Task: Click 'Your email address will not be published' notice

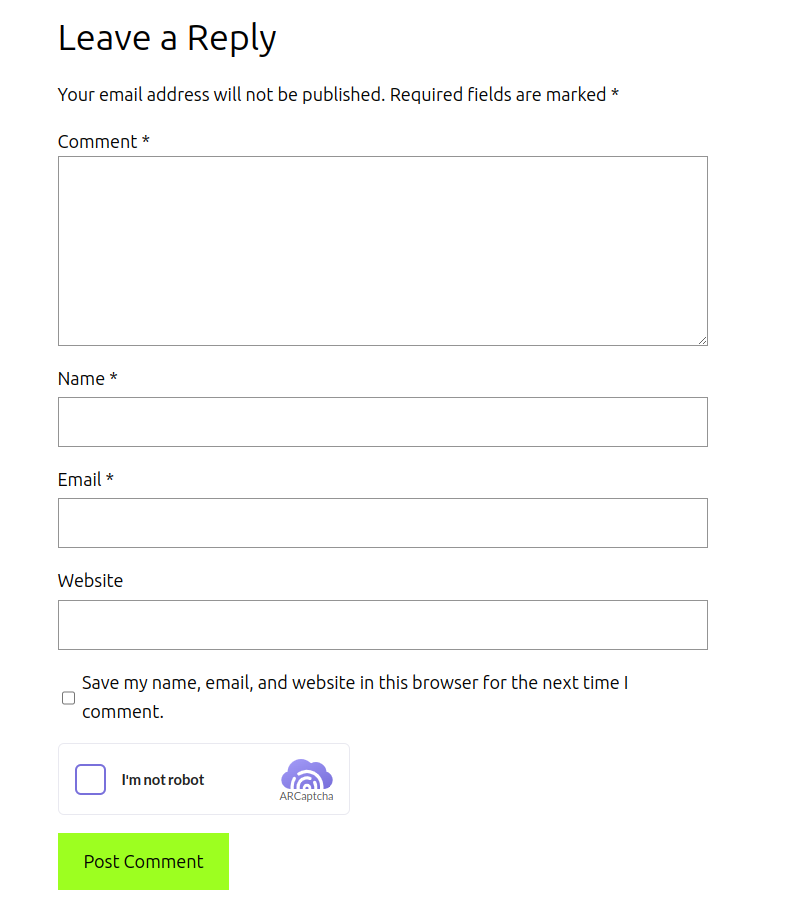Action: pos(221,94)
